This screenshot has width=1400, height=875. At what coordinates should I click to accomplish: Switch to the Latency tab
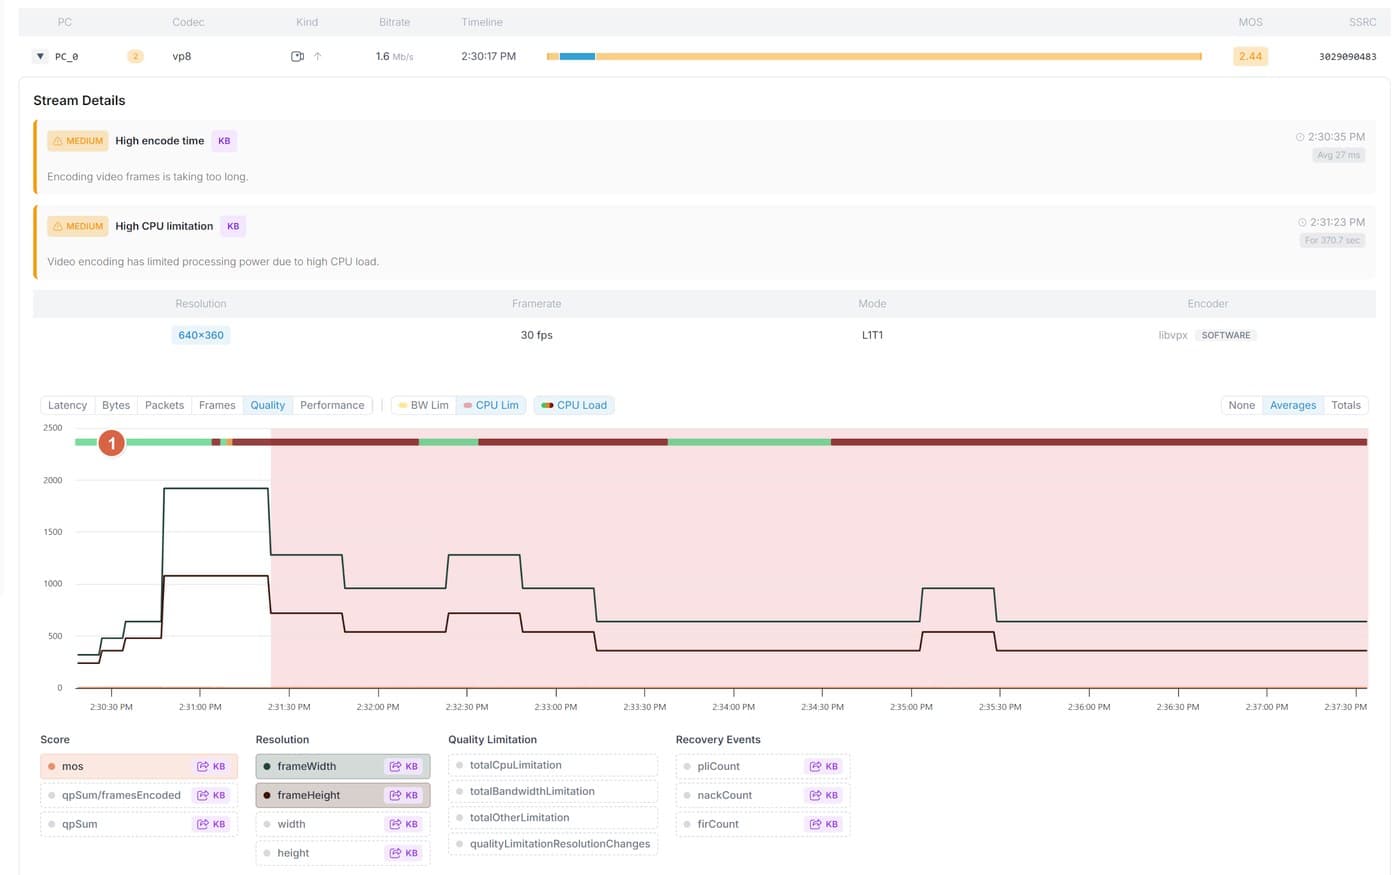(x=67, y=405)
